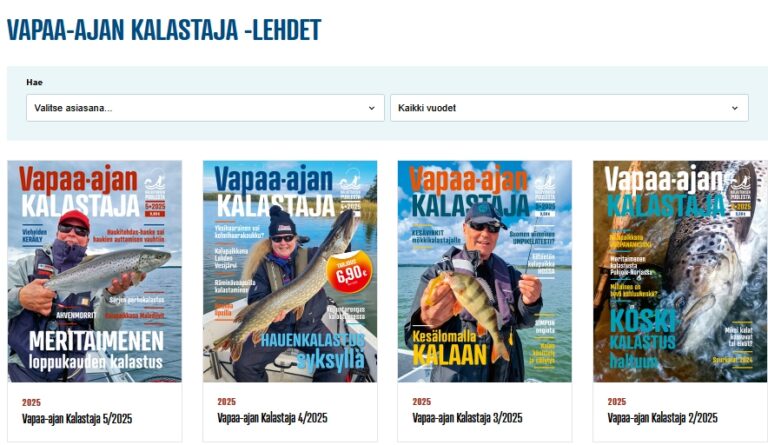Open the Vapaa-ajan Kalastaja 5/2025 cover image
Viewport: 768px width, 445px height.
tap(95, 271)
